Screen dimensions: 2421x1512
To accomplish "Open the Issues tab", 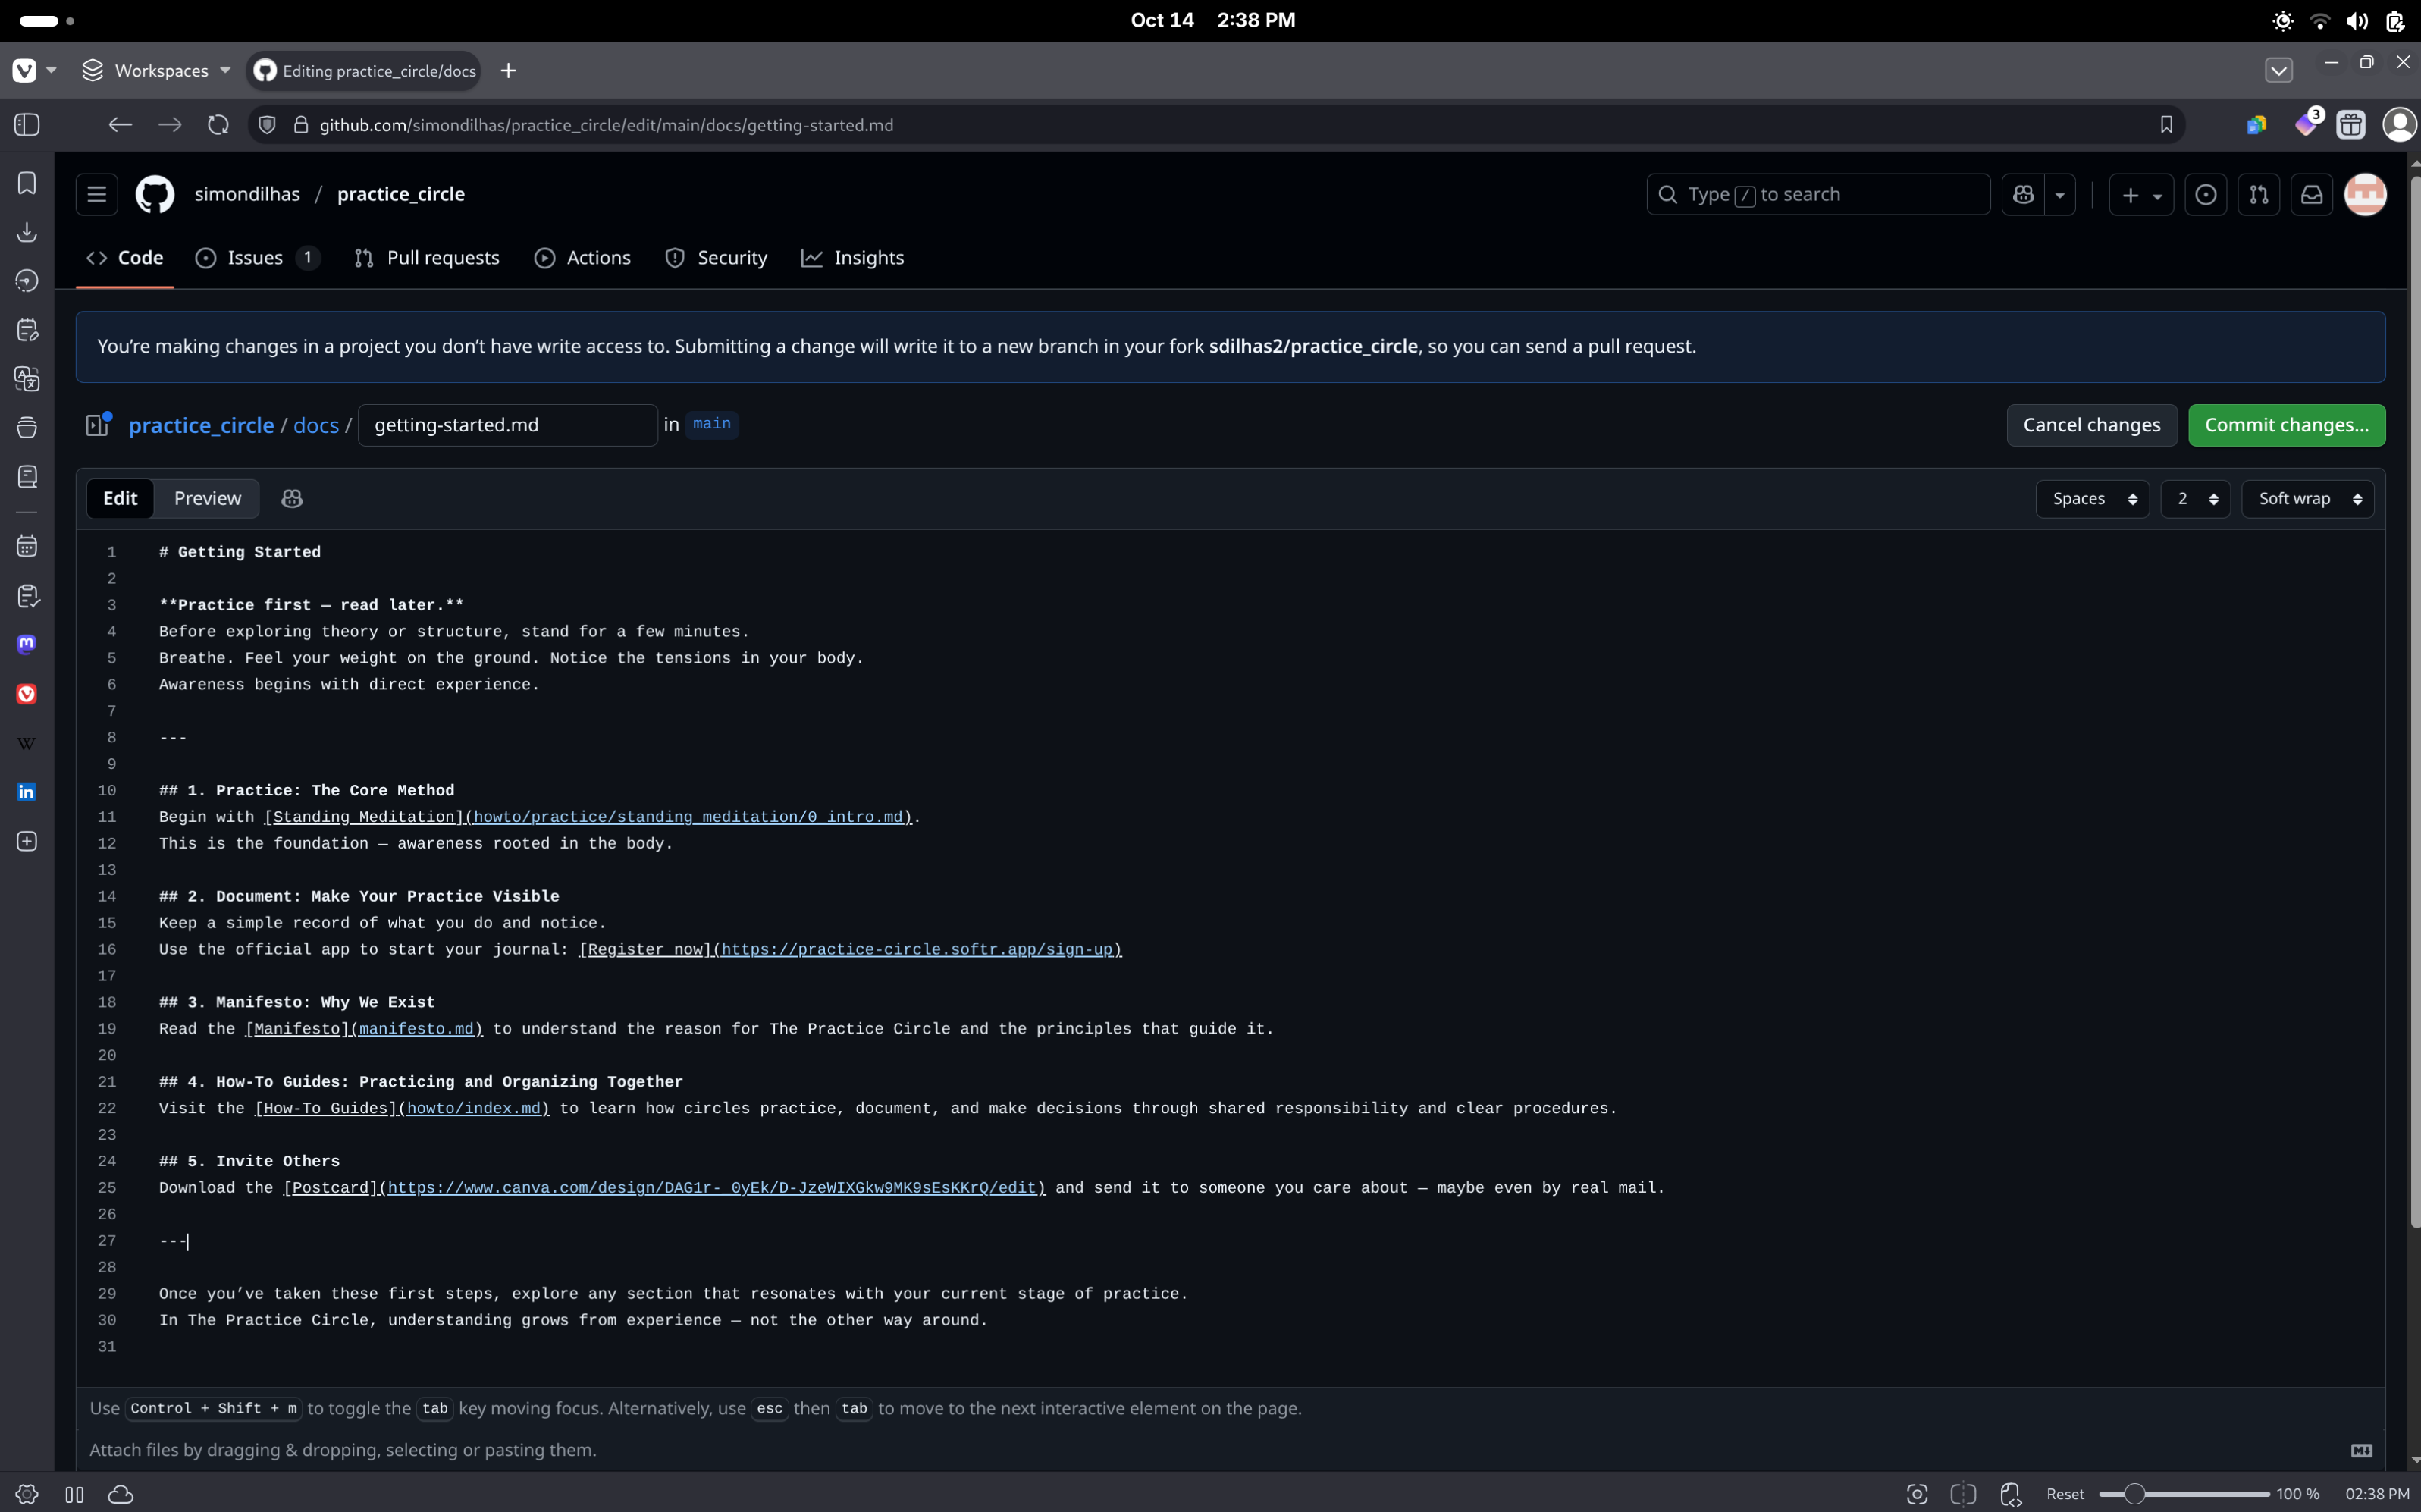I will [x=255, y=258].
